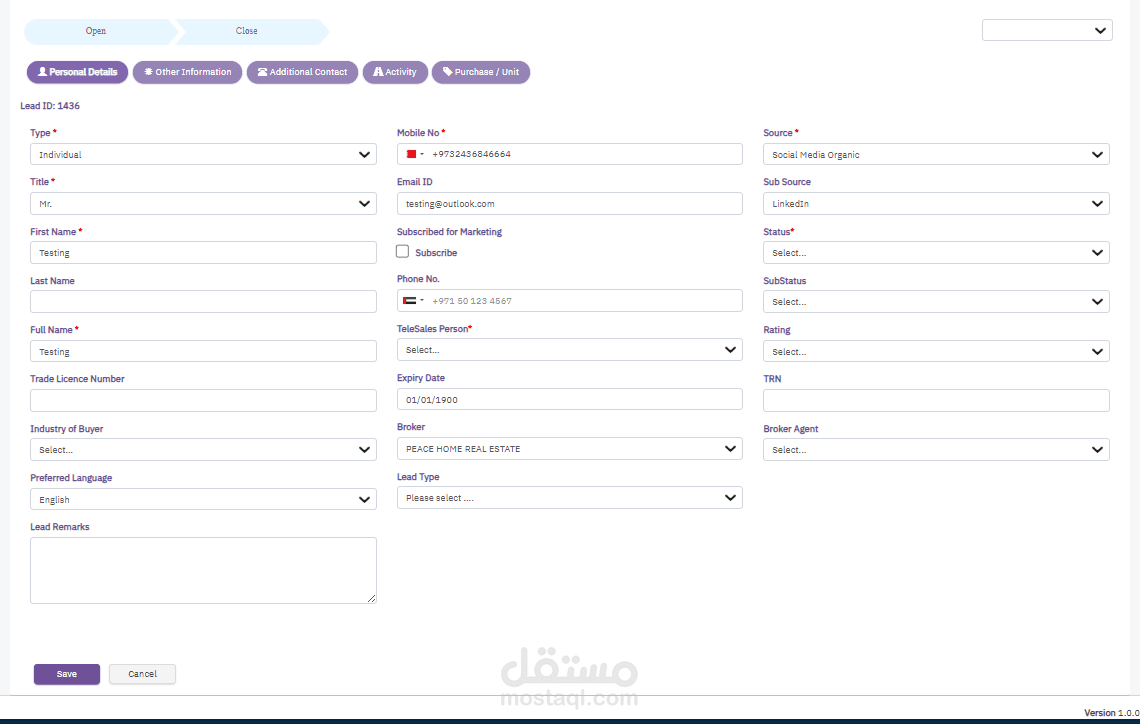Focus the Full Name field
The height and width of the screenshot is (724, 1140).
tap(204, 351)
